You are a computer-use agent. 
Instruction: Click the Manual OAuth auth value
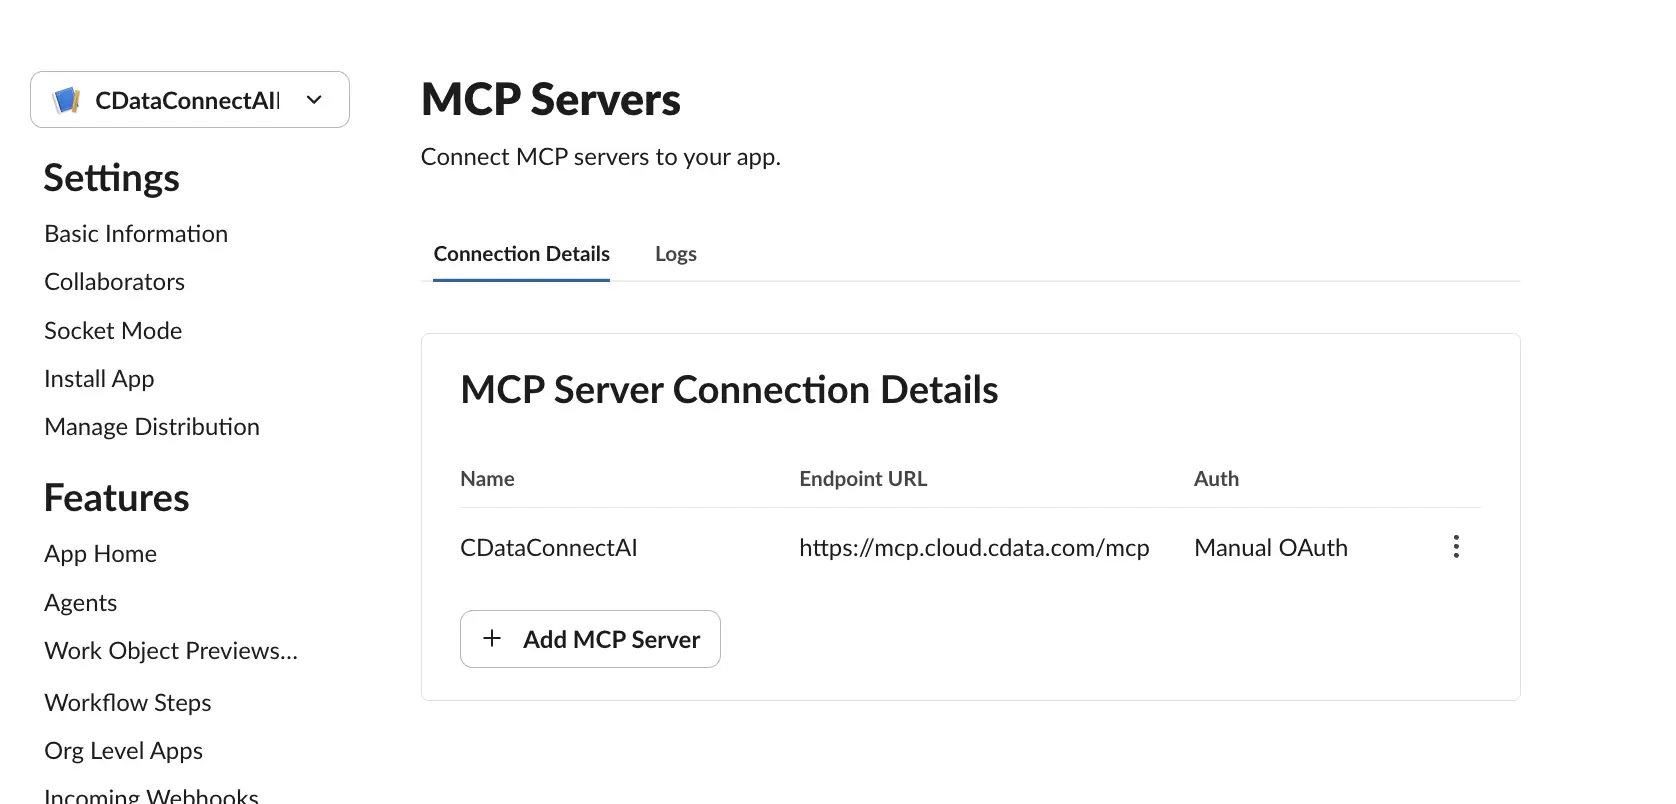point(1271,548)
